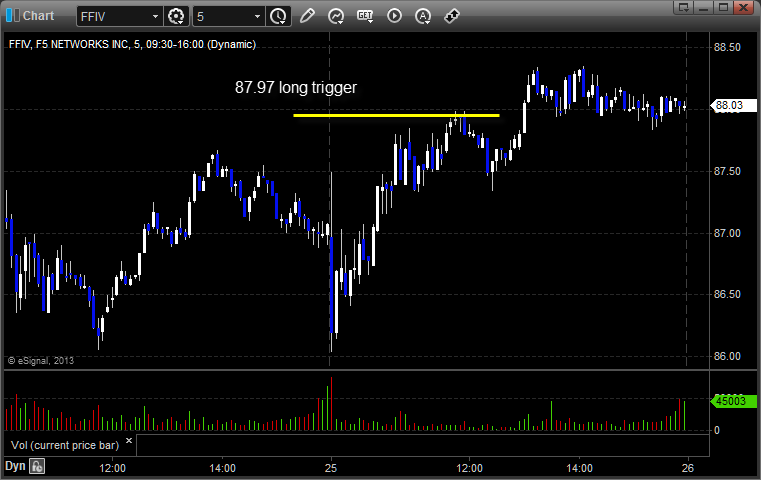Click the 88.50 price axis label
Screen dimensions: 761x480
pyautogui.click(x=728, y=47)
